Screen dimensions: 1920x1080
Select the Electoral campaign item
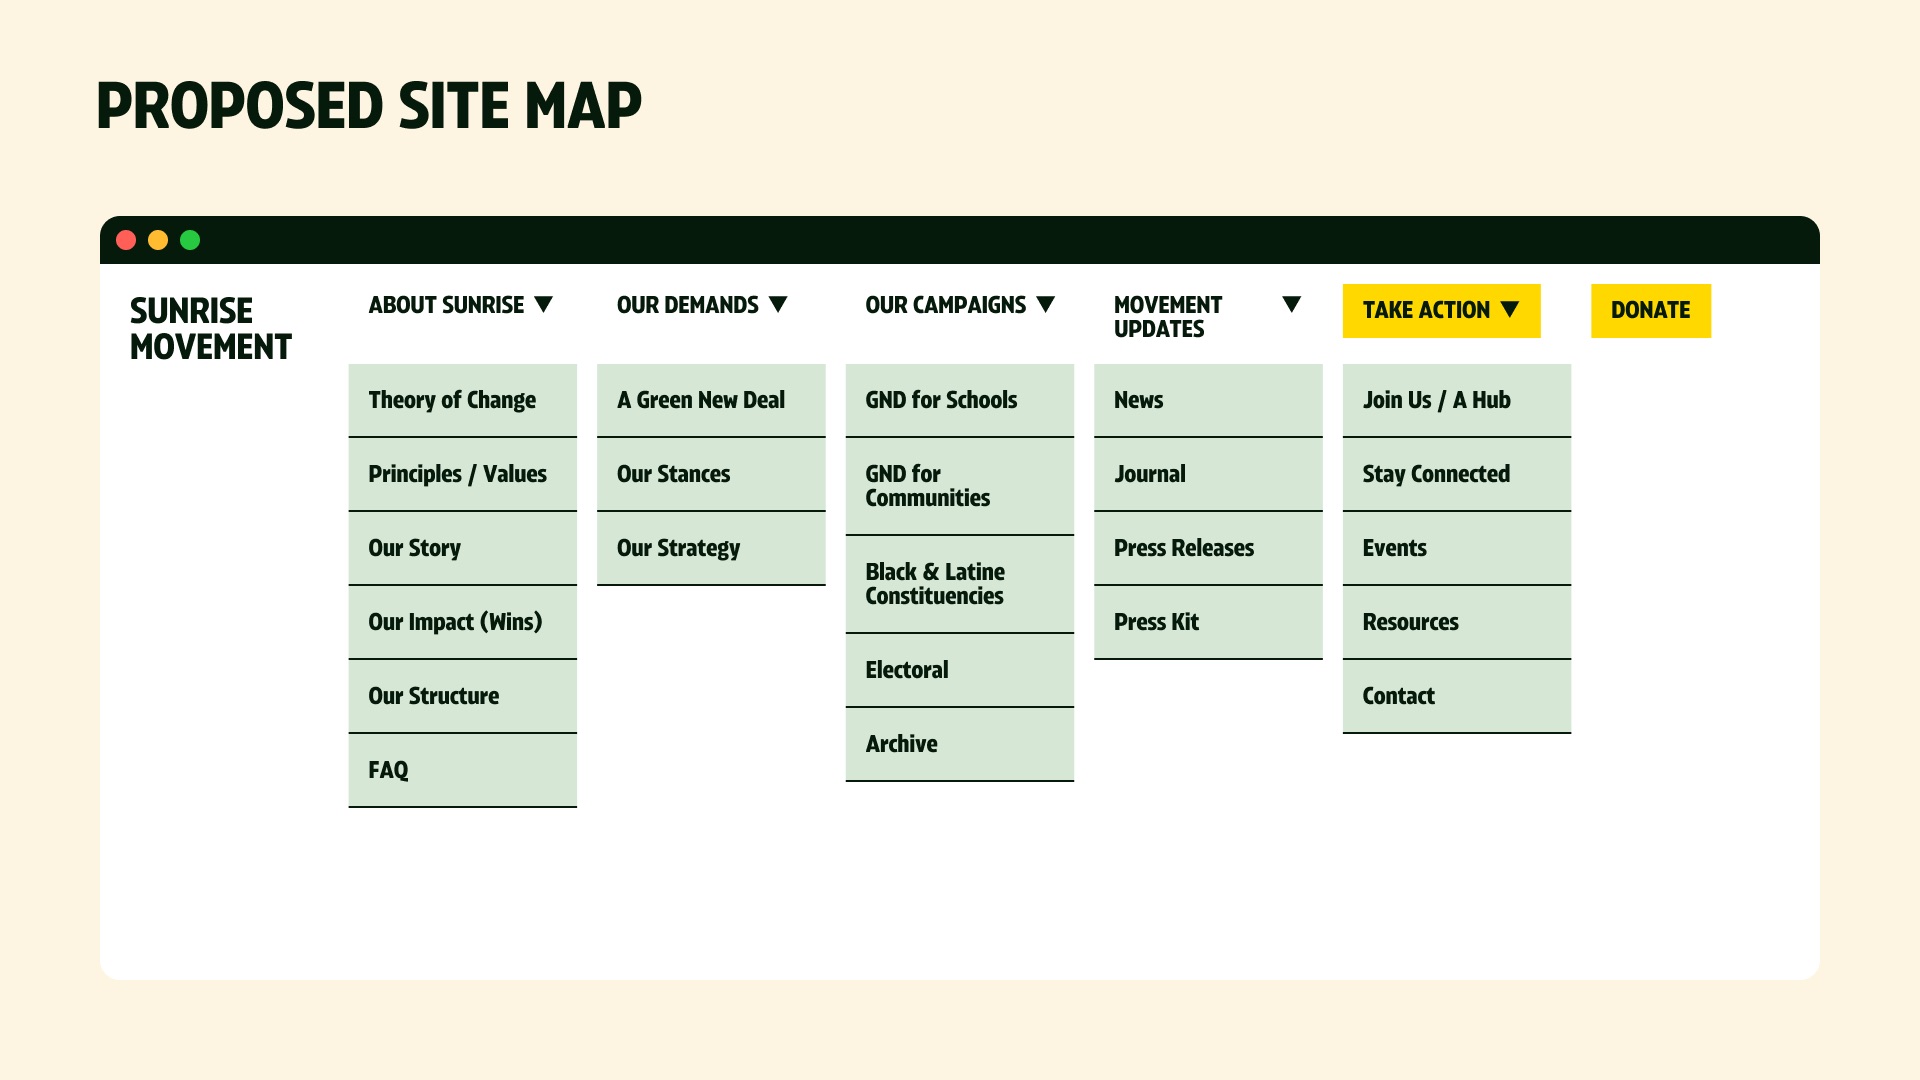pos(960,670)
